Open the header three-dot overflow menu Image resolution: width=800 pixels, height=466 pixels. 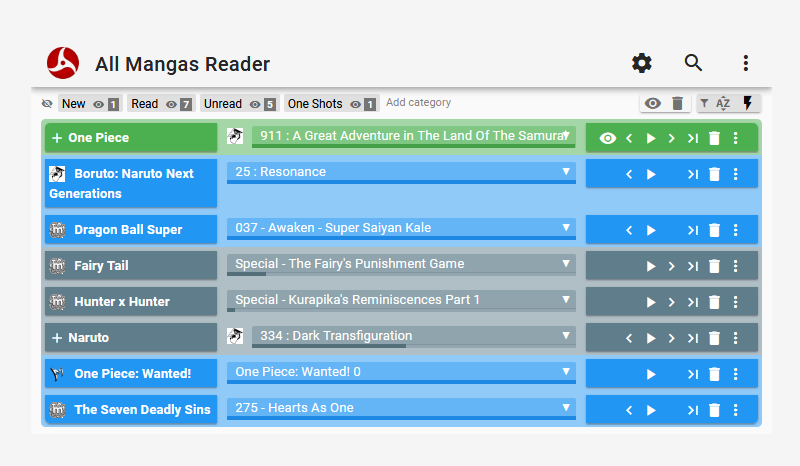click(745, 63)
